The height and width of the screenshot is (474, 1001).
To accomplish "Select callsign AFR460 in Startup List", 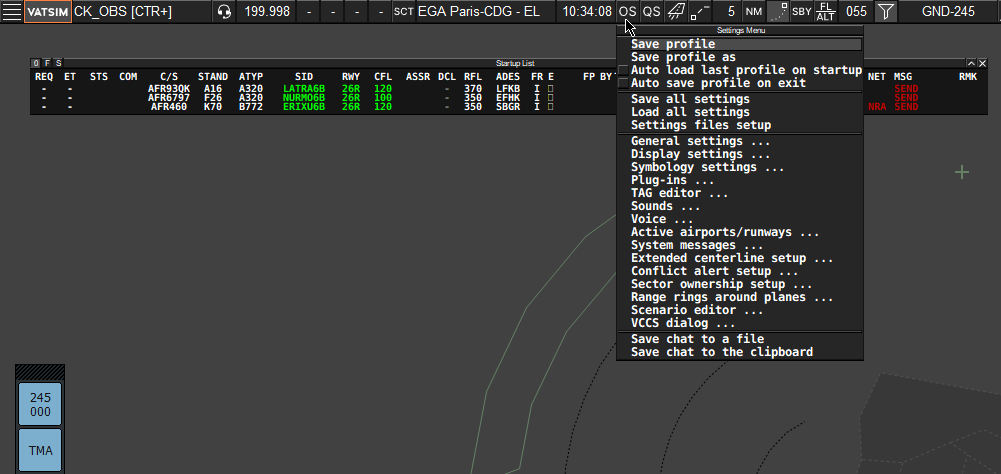I will click(169, 107).
